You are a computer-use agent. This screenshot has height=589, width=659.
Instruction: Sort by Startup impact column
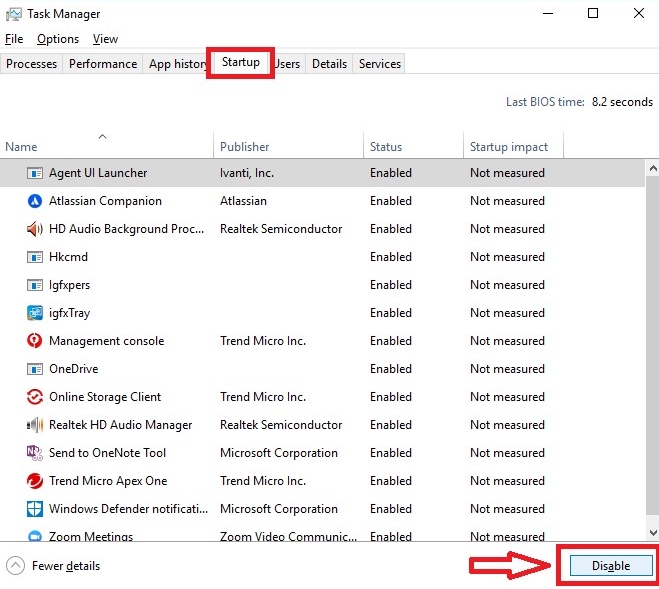tap(509, 147)
